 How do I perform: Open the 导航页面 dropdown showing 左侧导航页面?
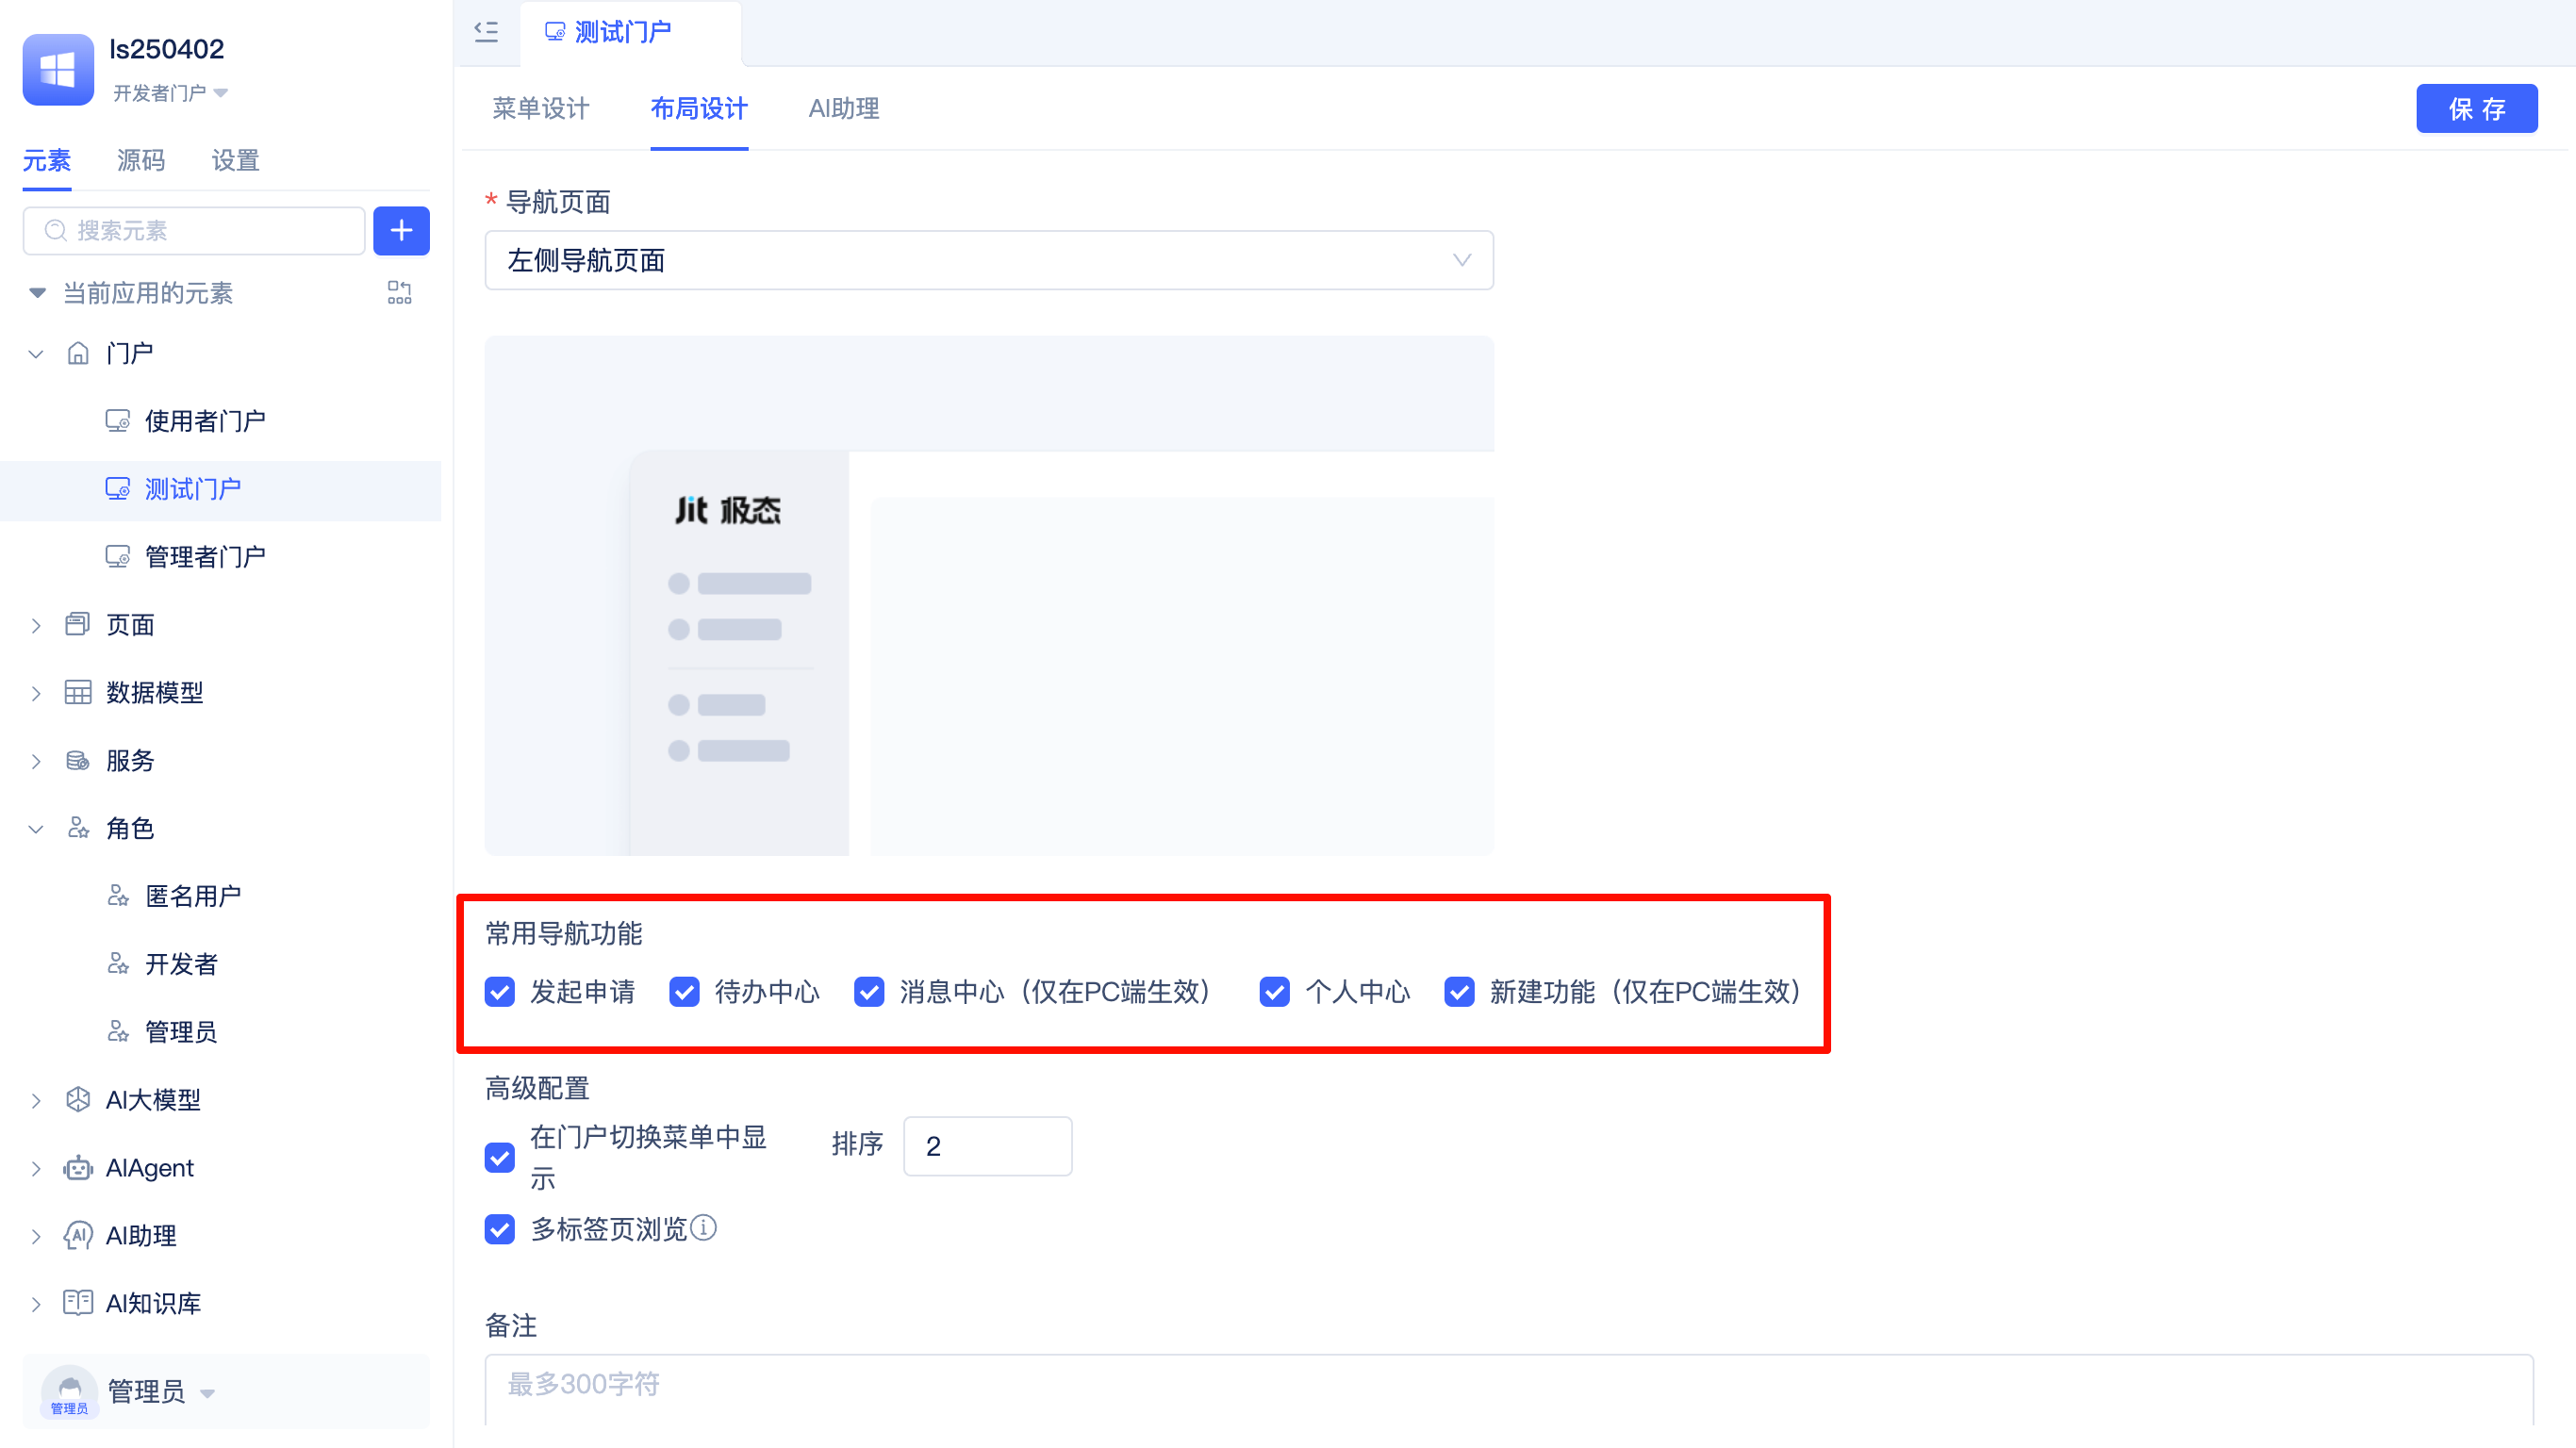989,261
